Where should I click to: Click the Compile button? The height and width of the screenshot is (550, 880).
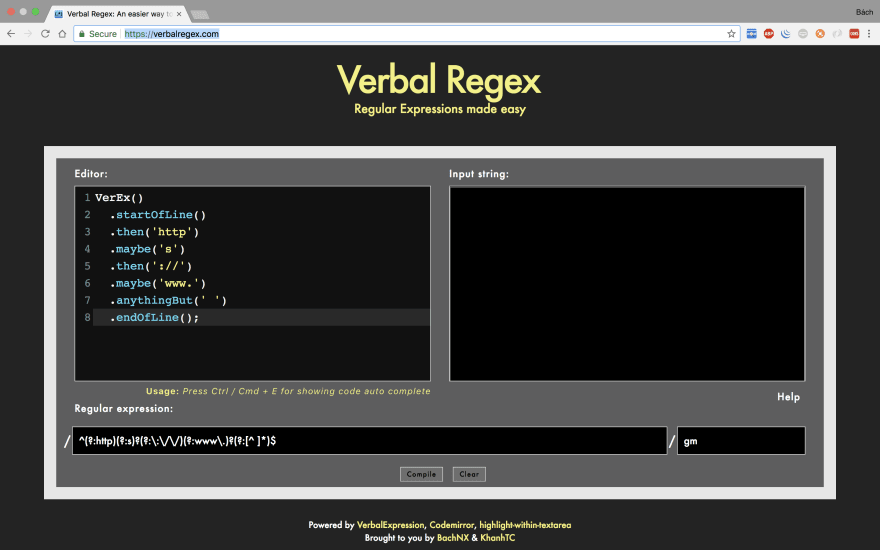pyautogui.click(x=421, y=474)
